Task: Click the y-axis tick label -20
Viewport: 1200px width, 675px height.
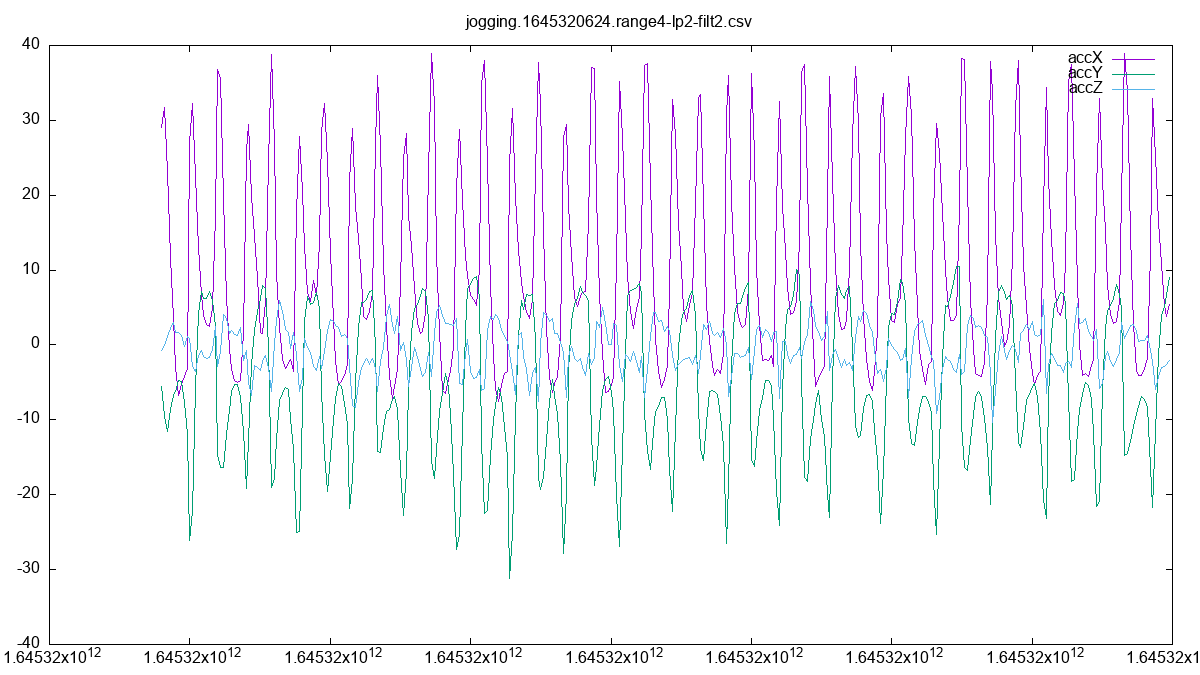Action: point(27,494)
